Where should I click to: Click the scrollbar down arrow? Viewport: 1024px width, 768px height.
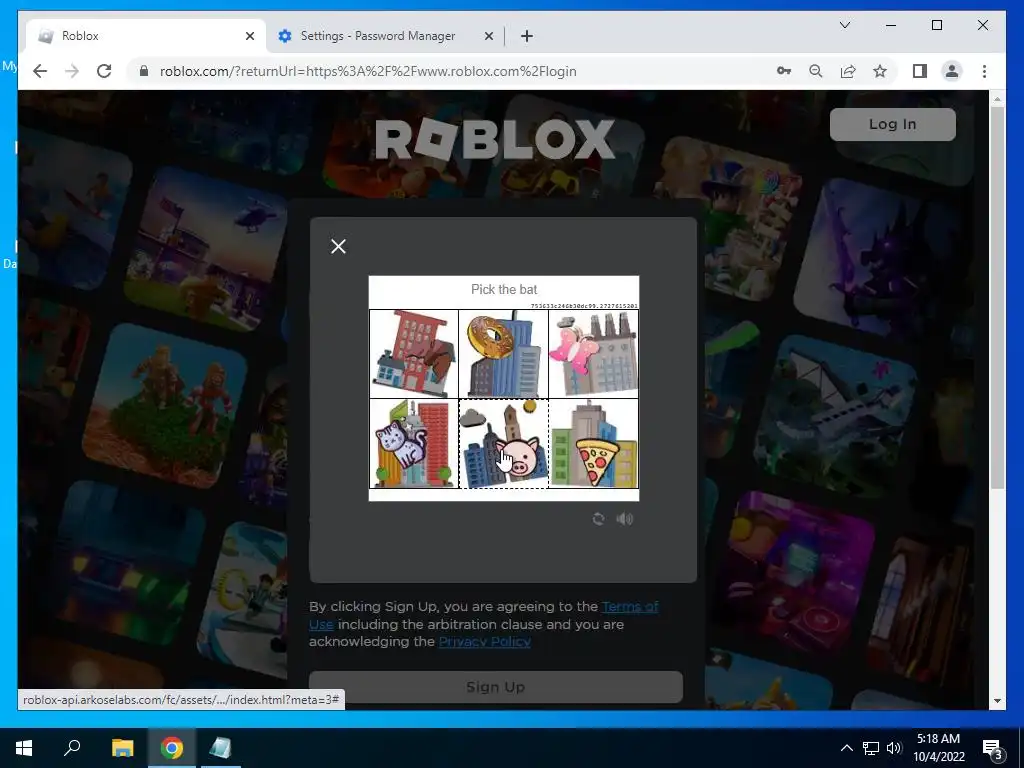coord(997,701)
